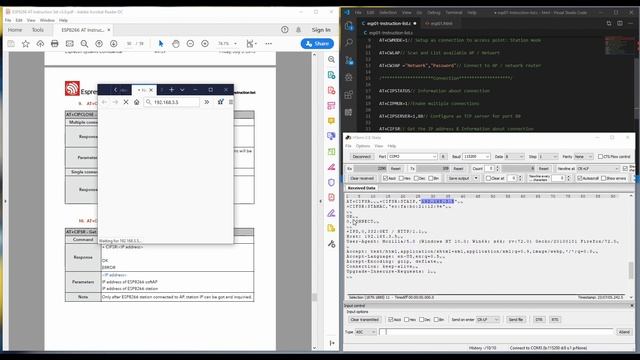Enable Dec display for received data

416,178
